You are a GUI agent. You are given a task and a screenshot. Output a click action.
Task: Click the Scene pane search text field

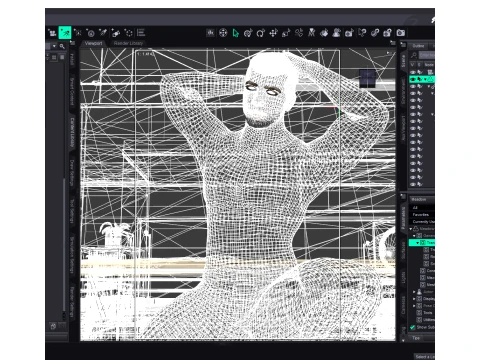click(x=427, y=55)
